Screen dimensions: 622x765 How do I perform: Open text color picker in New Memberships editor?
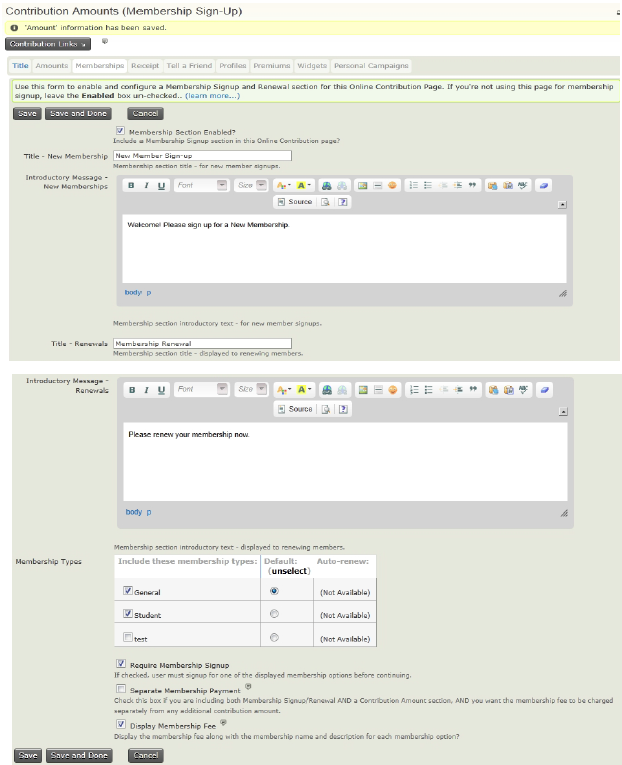(x=282, y=185)
